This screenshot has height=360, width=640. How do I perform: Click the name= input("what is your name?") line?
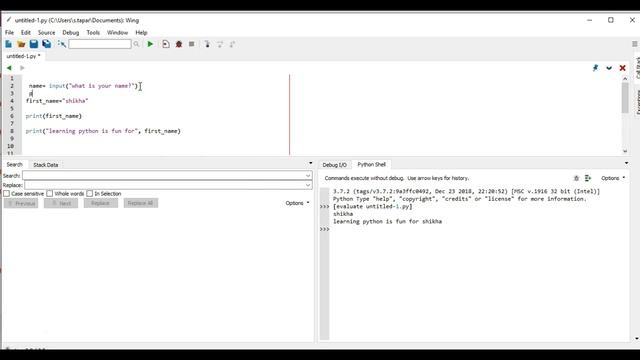[83, 86]
